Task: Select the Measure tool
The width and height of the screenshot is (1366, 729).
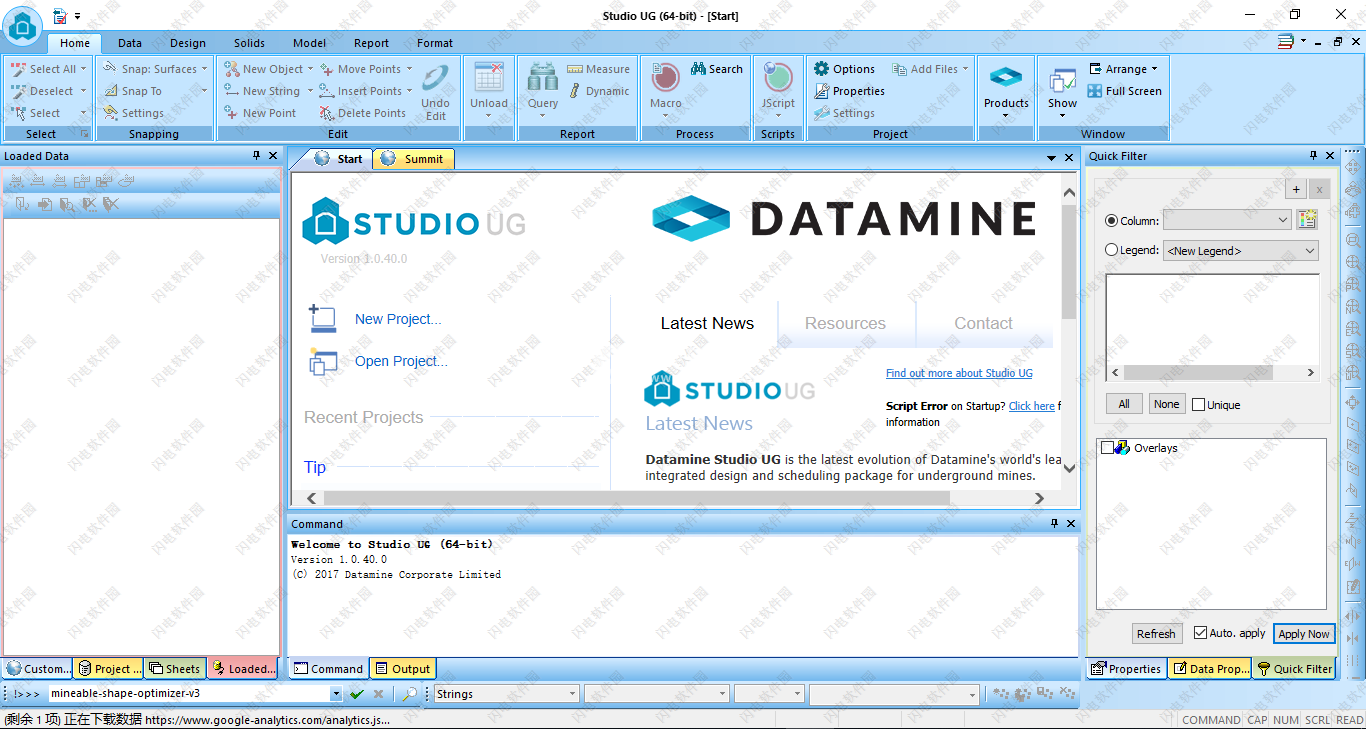Action: [598, 69]
